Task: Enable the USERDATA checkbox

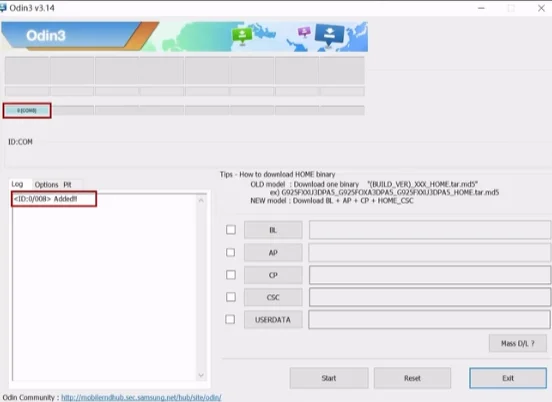Action: 230,319
